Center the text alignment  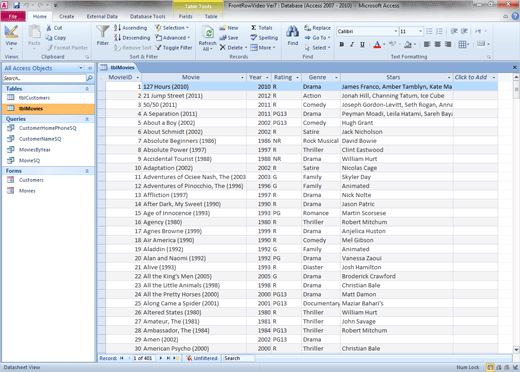click(x=437, y=44)
